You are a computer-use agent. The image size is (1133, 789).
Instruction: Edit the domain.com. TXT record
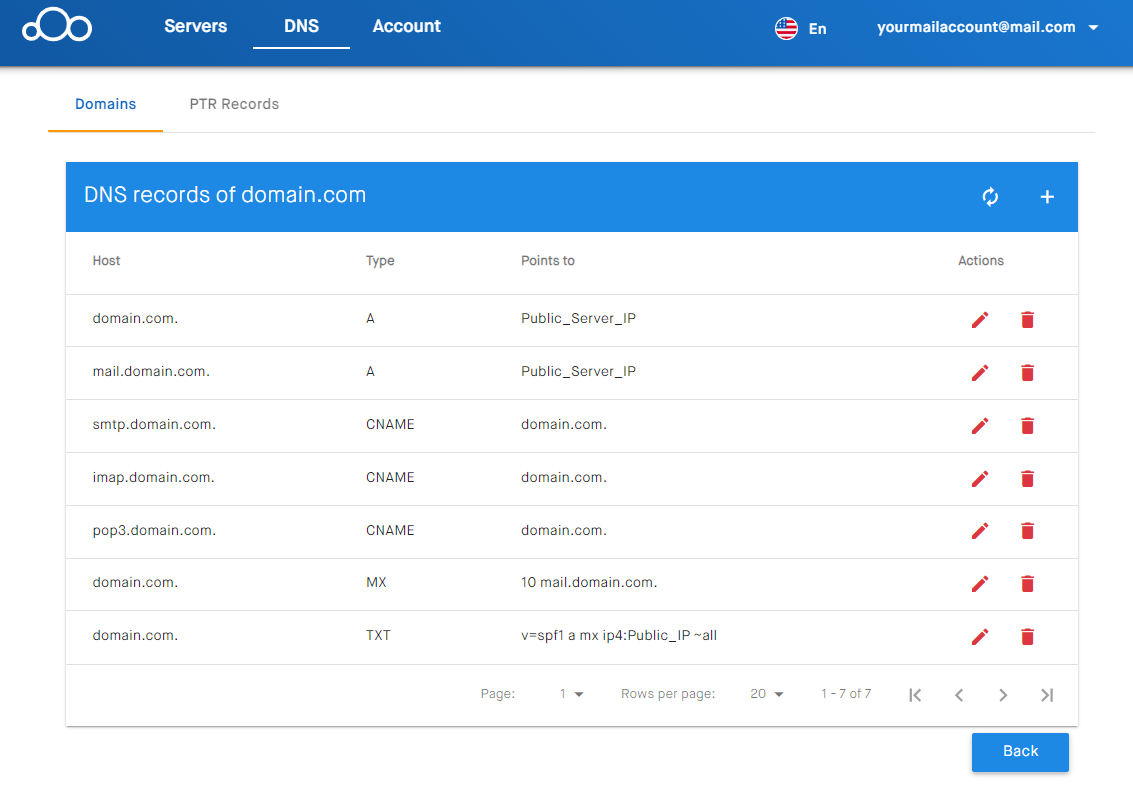(x=980, y=637)
